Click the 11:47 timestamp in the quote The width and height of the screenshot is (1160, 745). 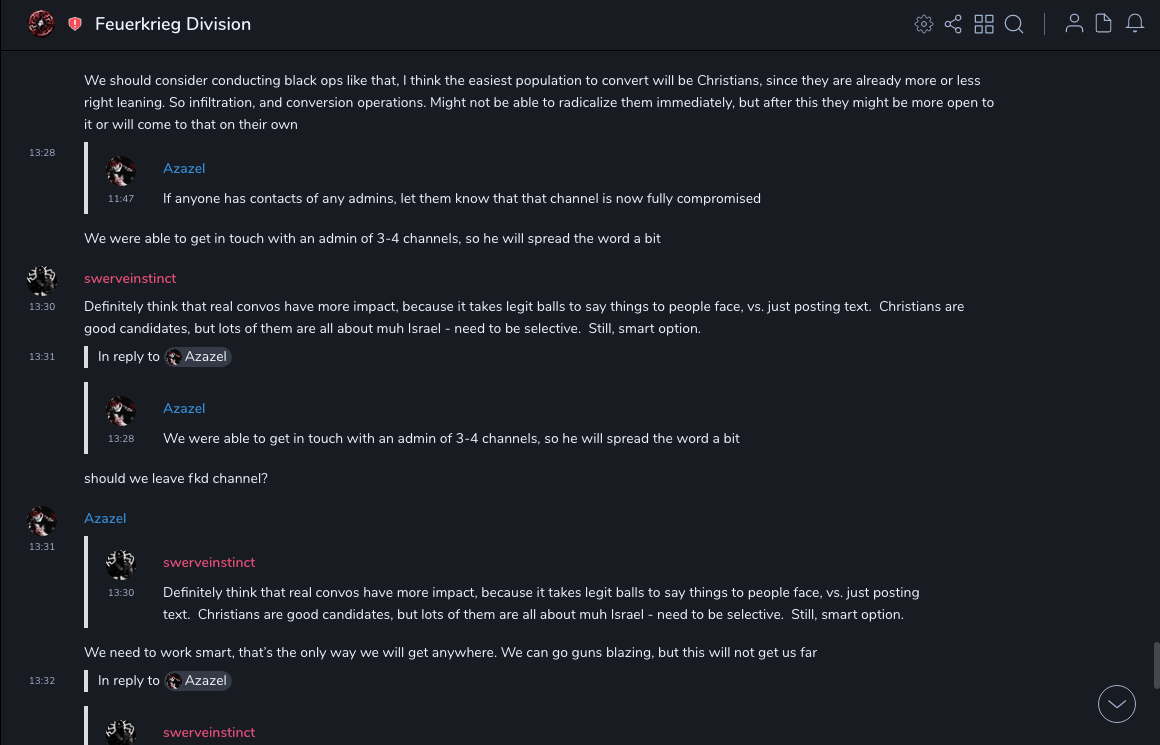[x=121, y=199]
